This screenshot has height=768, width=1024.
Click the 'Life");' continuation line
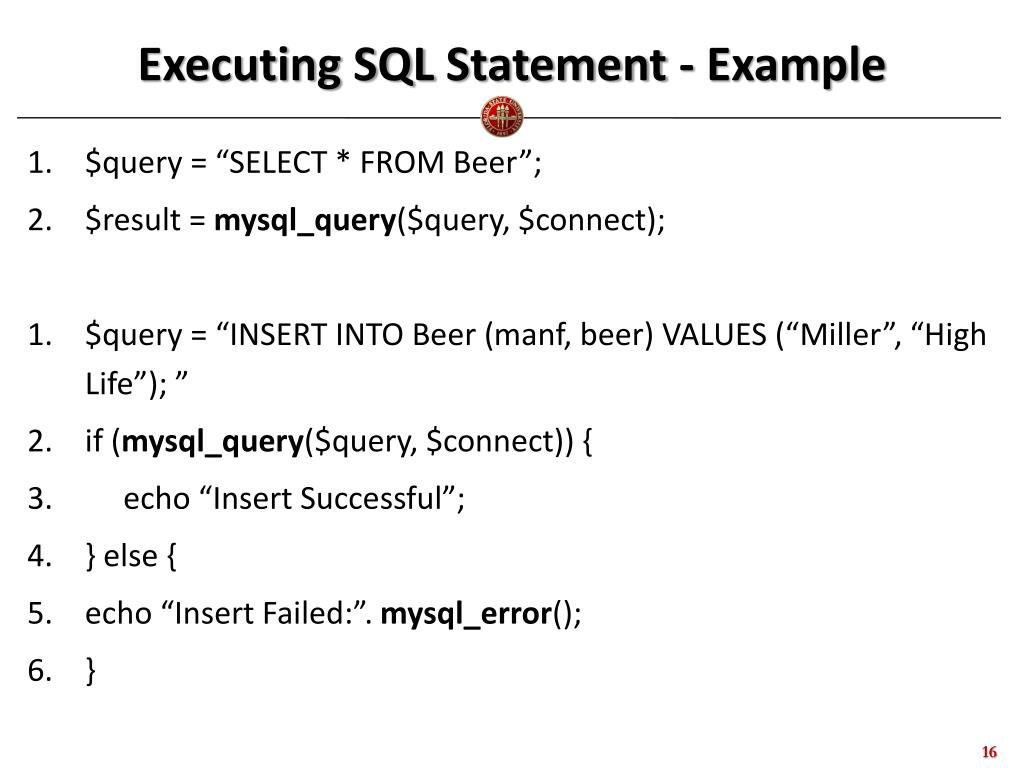click(136, 383)
